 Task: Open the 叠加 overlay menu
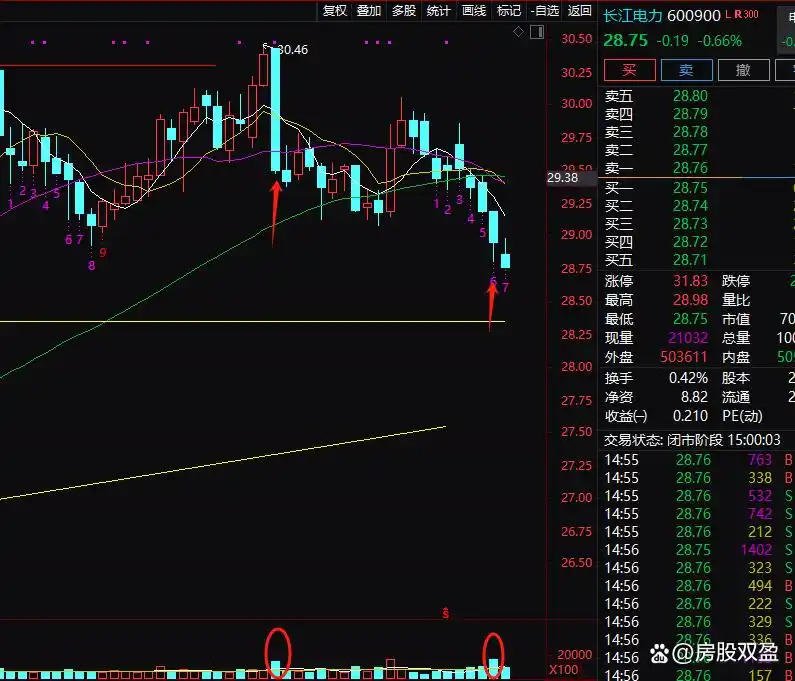click(369, 11)
